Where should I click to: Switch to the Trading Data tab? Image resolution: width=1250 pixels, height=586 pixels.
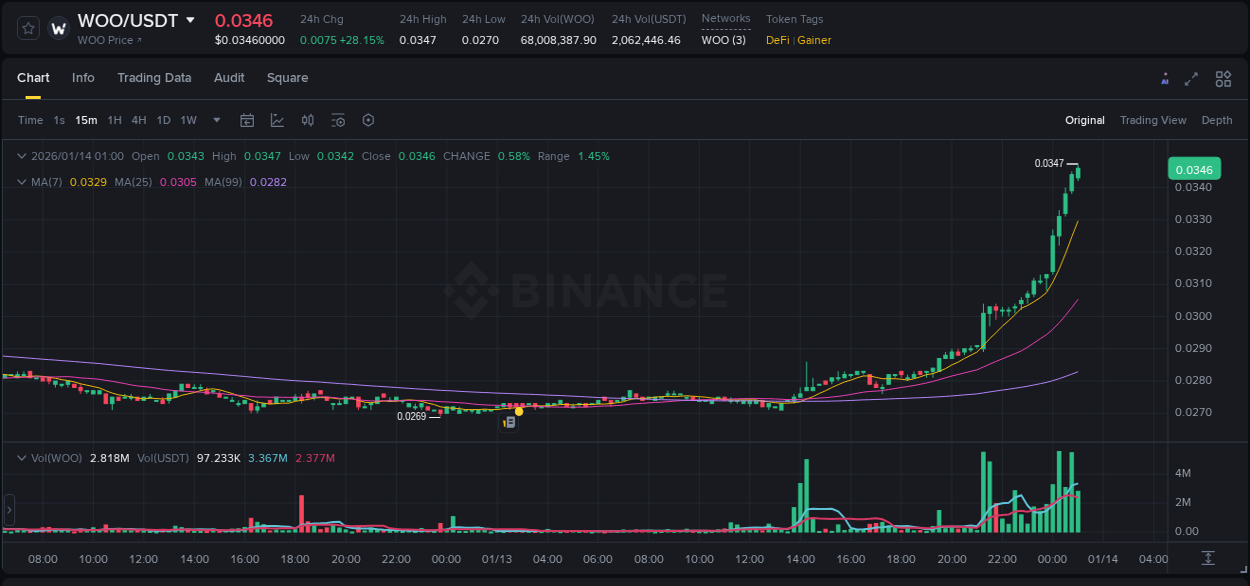point(154,77)
